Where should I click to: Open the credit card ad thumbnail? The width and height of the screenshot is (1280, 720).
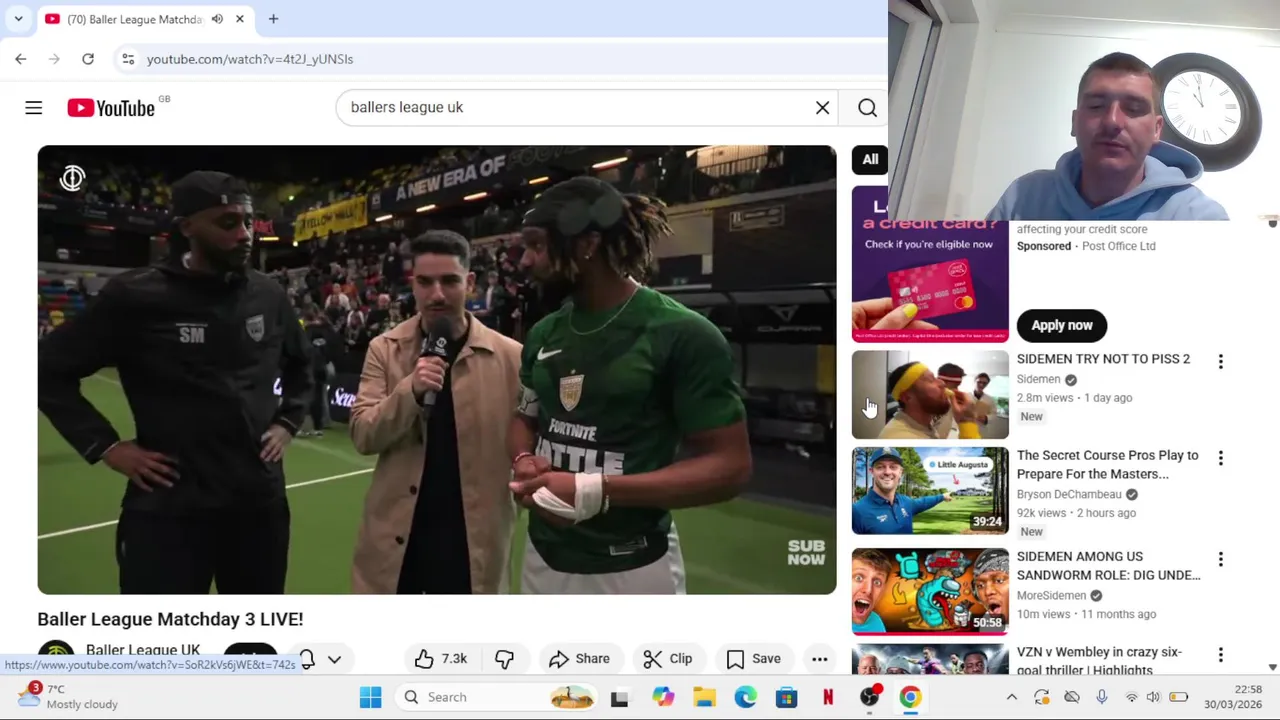pos(930,265)
